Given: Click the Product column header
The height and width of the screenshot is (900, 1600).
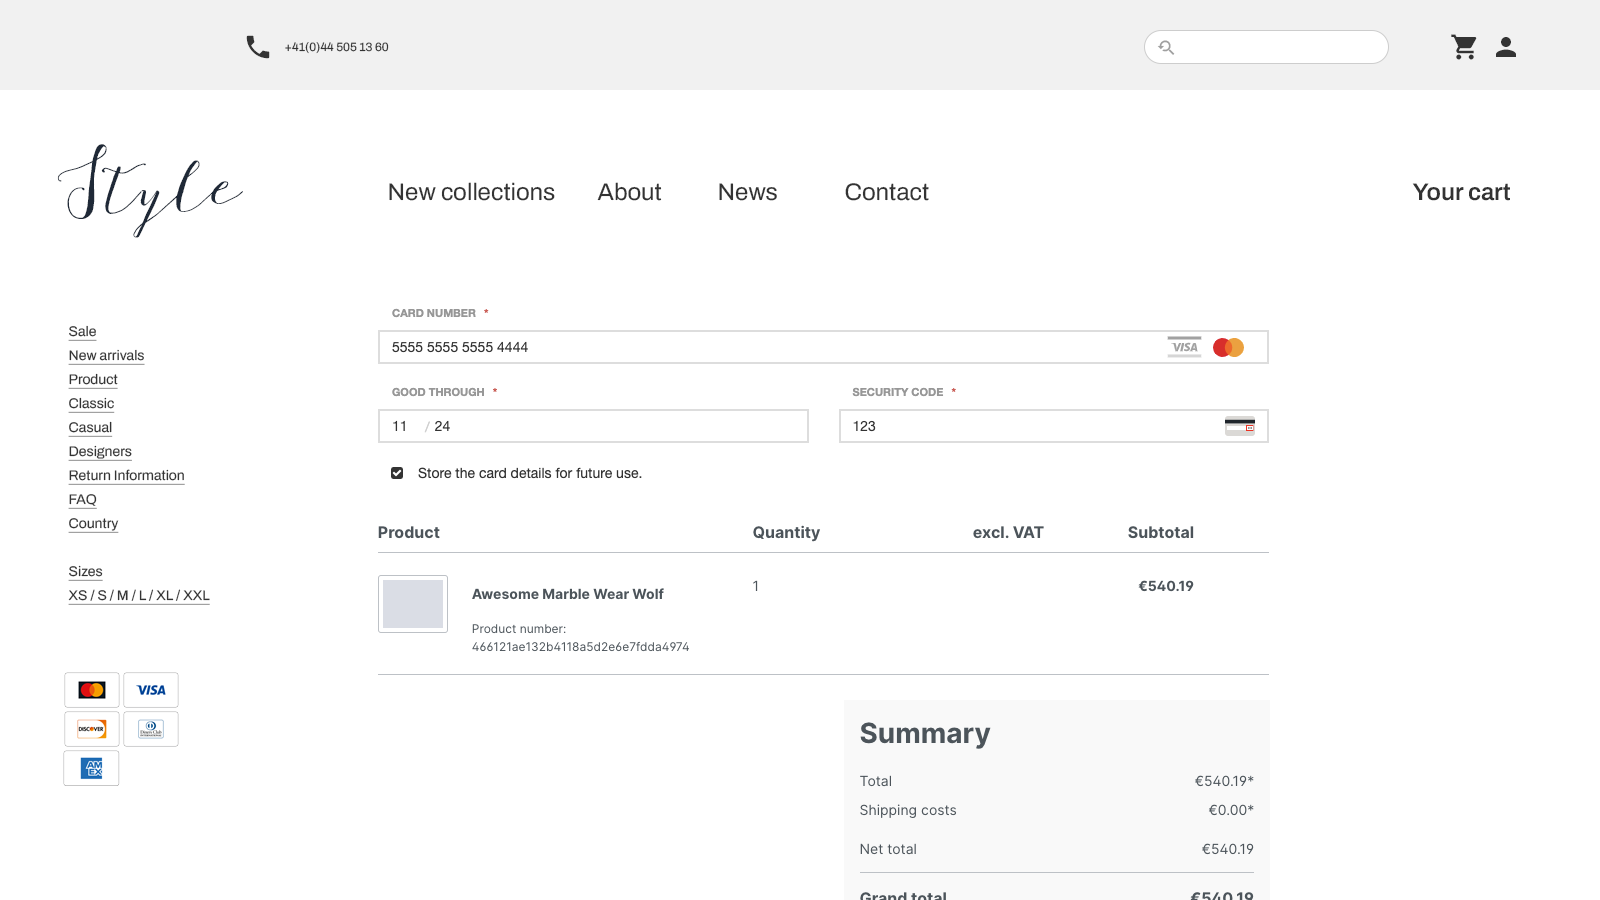Looking at the screenshot, I should coord(409,533).
